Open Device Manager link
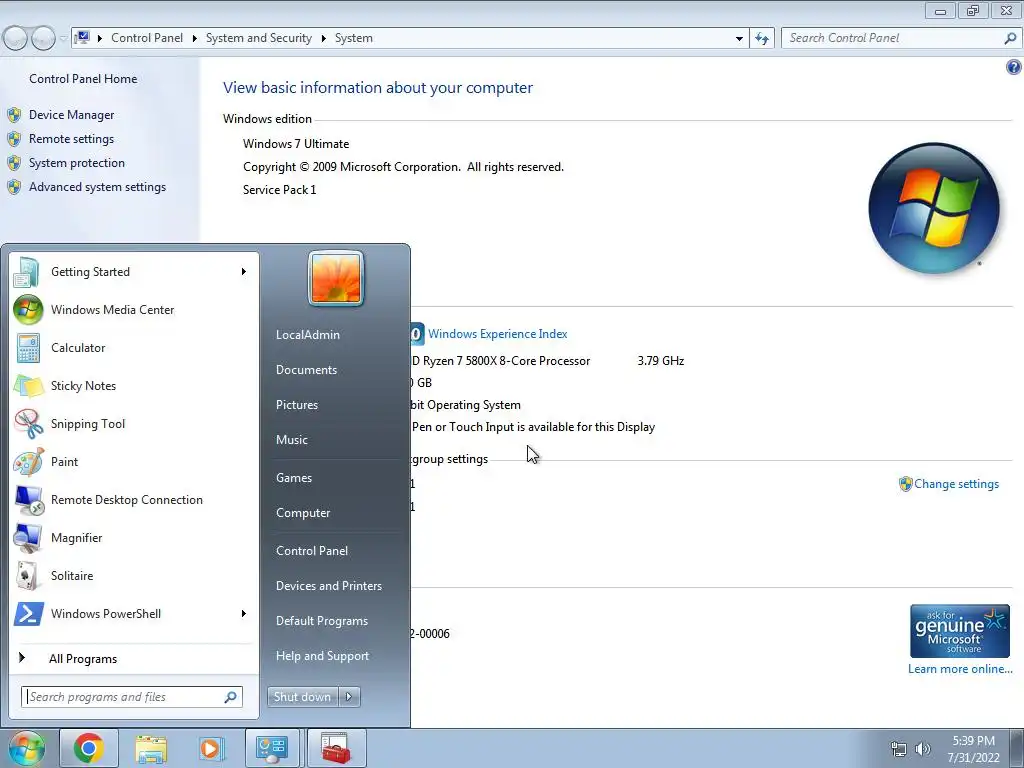 71,115
